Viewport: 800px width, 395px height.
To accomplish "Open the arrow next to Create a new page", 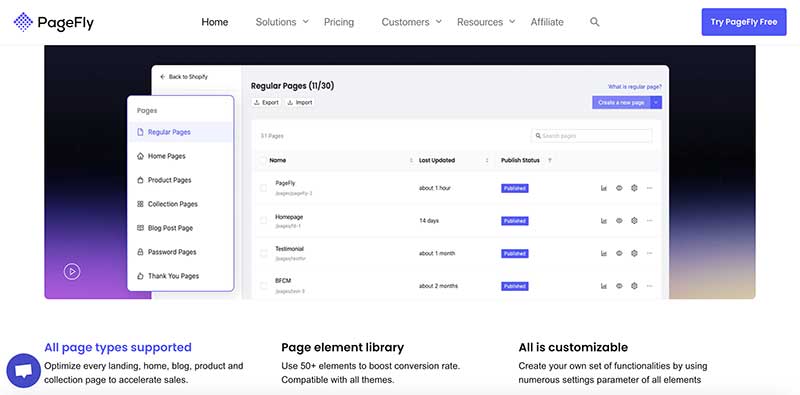I will pos(657,103).
